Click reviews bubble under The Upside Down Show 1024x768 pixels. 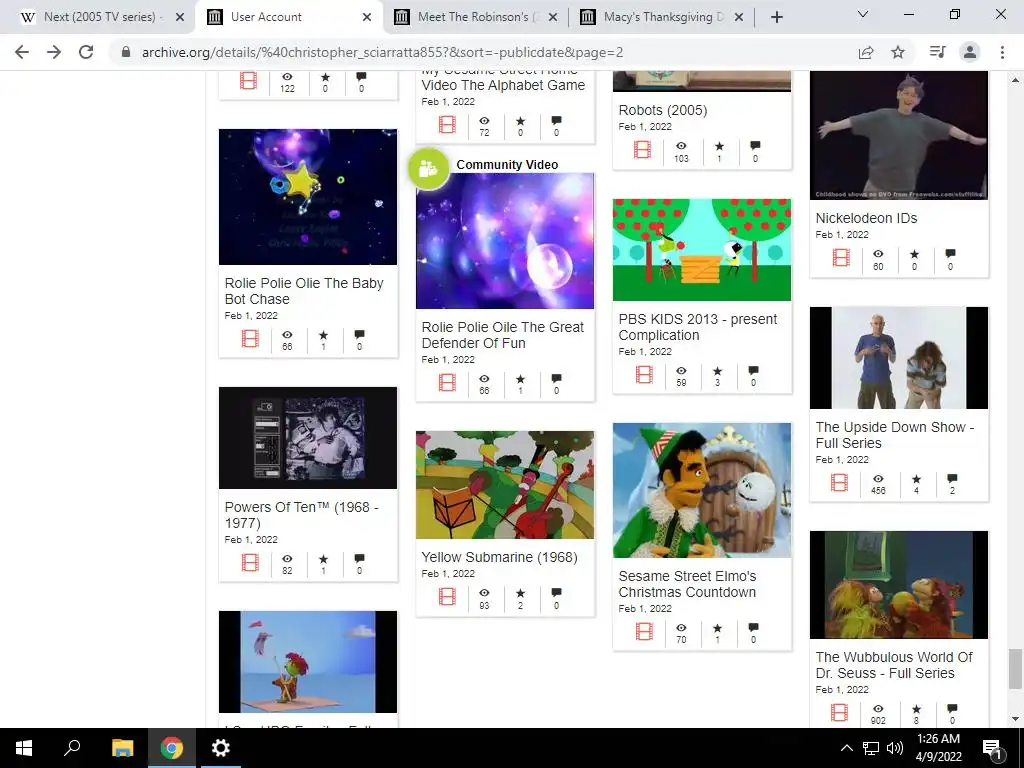click(x=952, y=479)
